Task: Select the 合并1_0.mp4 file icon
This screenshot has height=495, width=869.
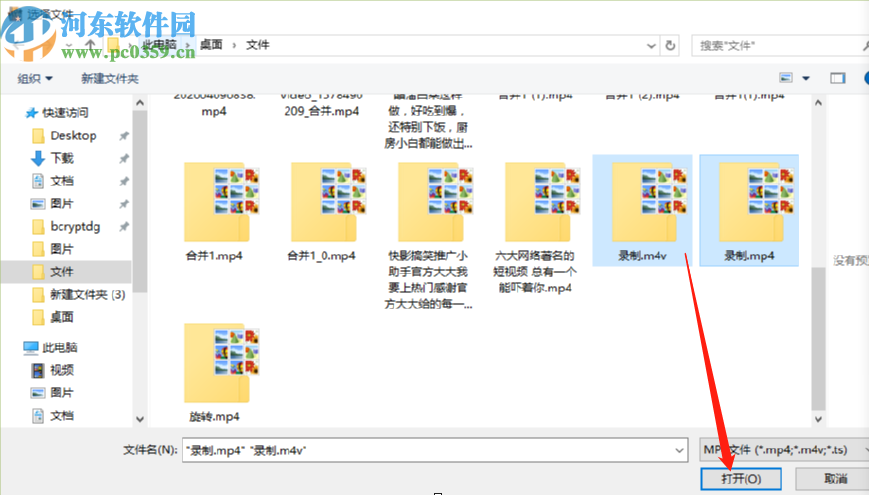Action: click(329, 202)
